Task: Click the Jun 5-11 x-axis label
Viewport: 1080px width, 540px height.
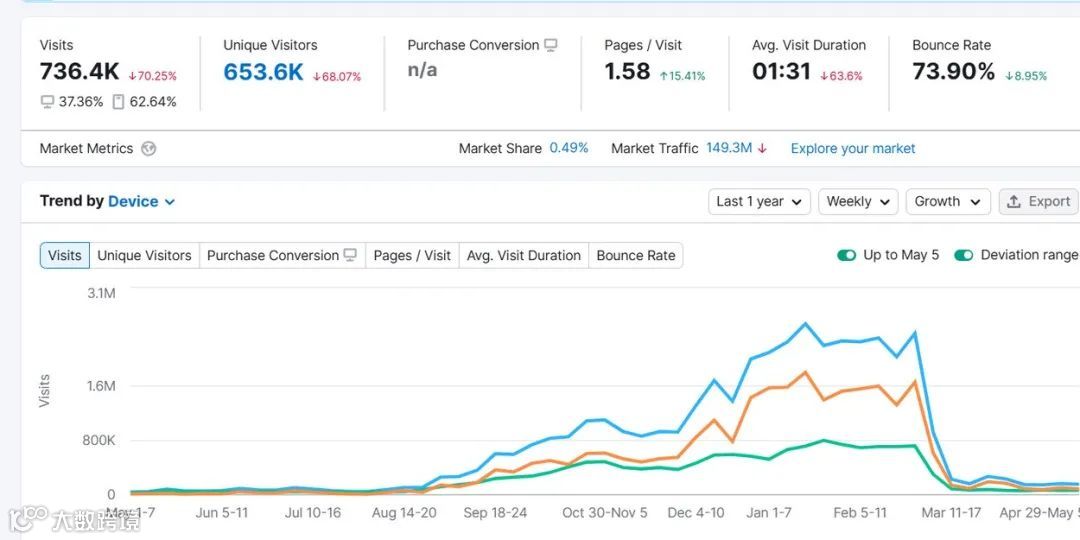Action: click(x=222, y=513)
